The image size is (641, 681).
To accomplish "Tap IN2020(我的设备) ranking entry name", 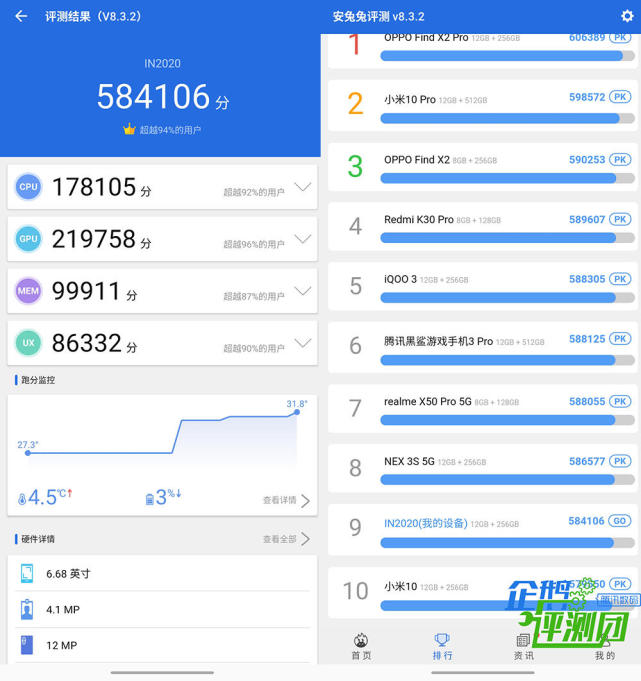I will [426, 523].
